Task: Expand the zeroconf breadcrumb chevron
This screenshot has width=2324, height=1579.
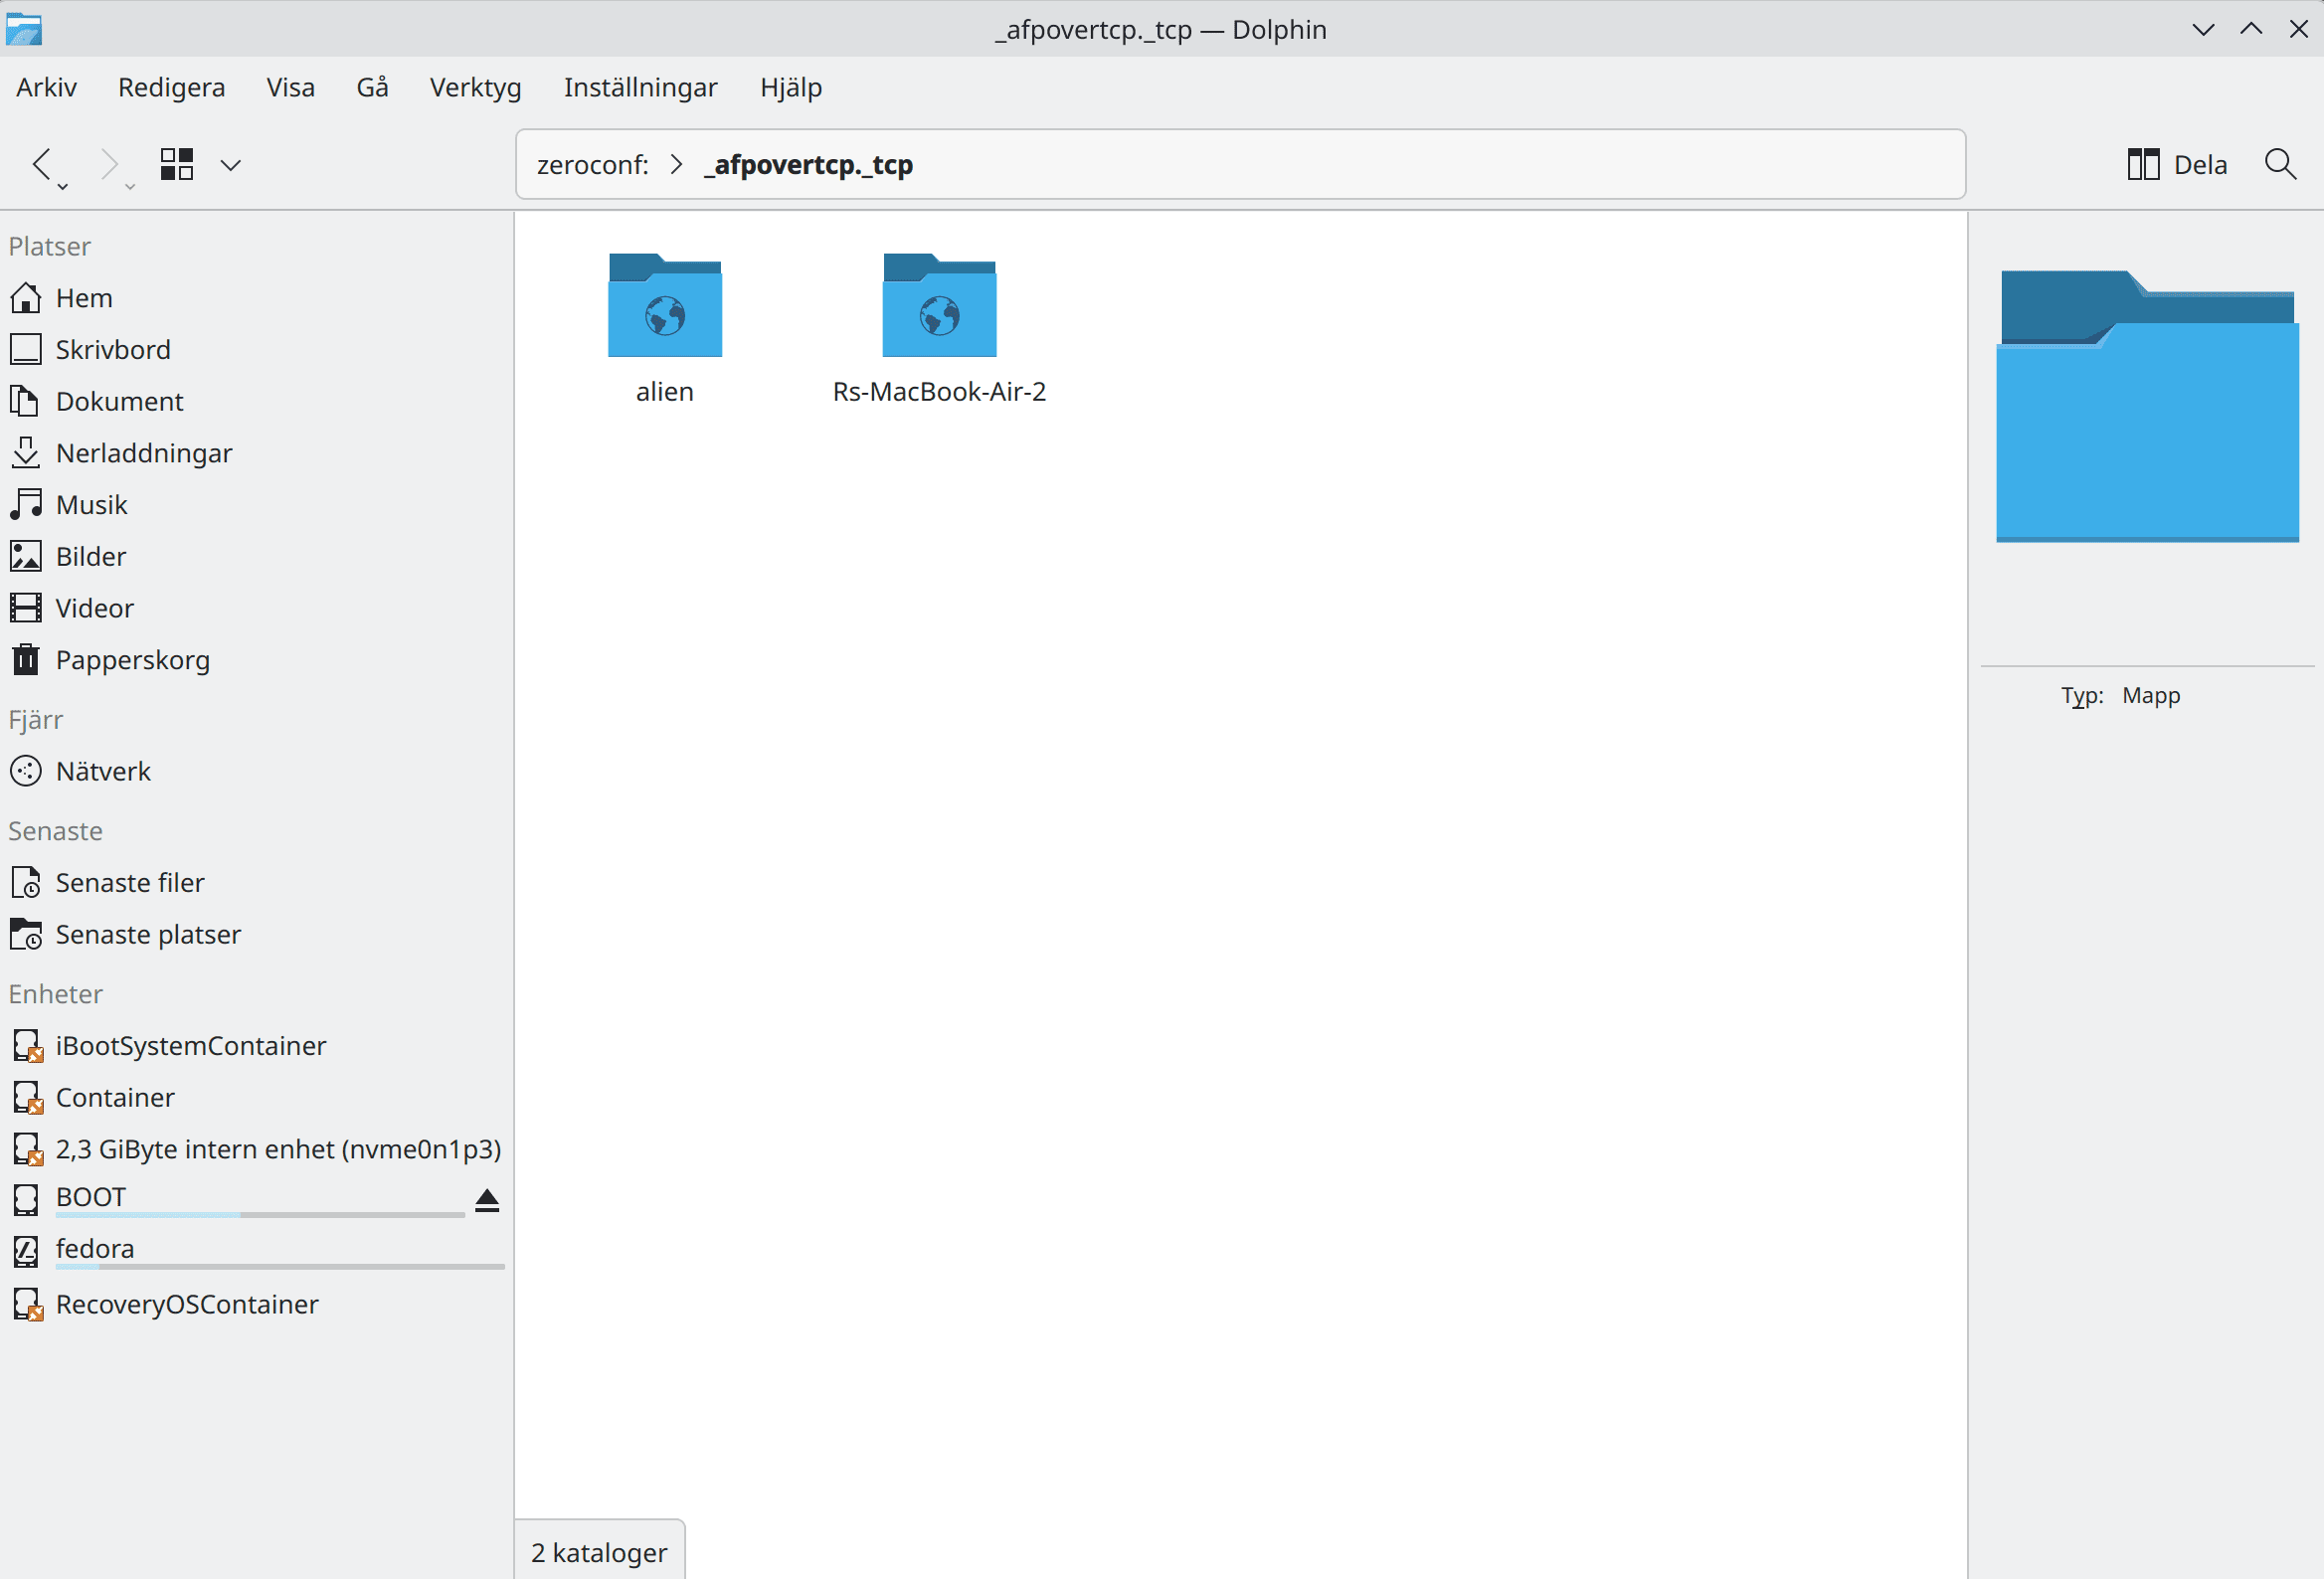Action: click(677, 164)
